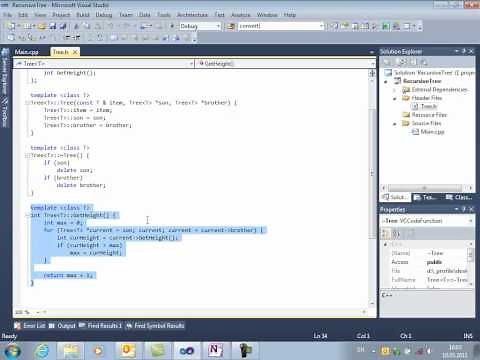Open OneNote from the taskbar
The image size is (480, 360).
(x=215, y=351)
